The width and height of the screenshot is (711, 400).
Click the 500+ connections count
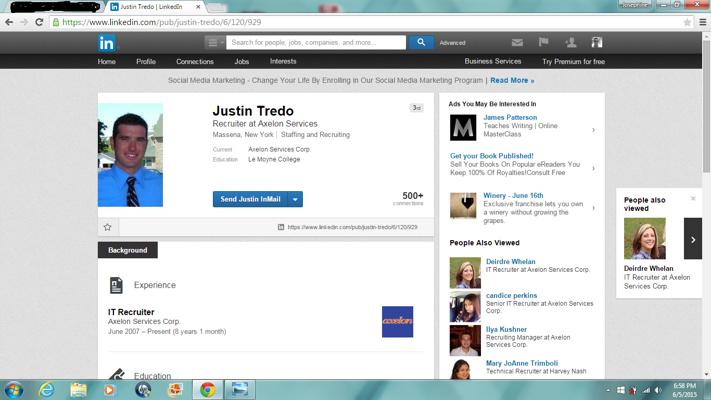point(413,196)
